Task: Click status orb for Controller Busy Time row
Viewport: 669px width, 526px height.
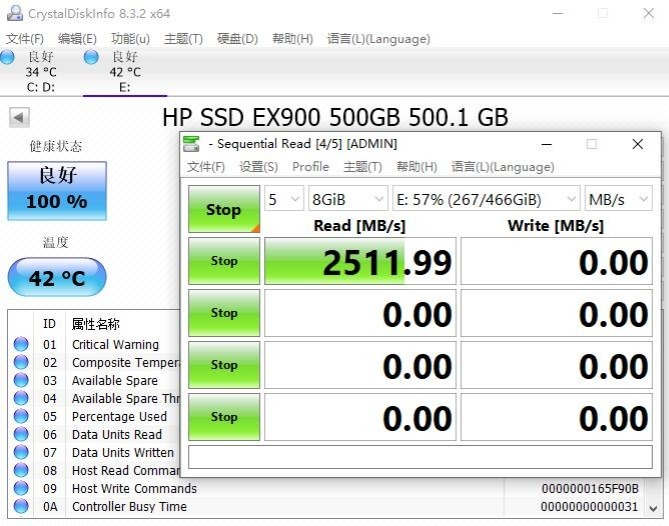Action: pyautogui.click(x=21, y=506)
